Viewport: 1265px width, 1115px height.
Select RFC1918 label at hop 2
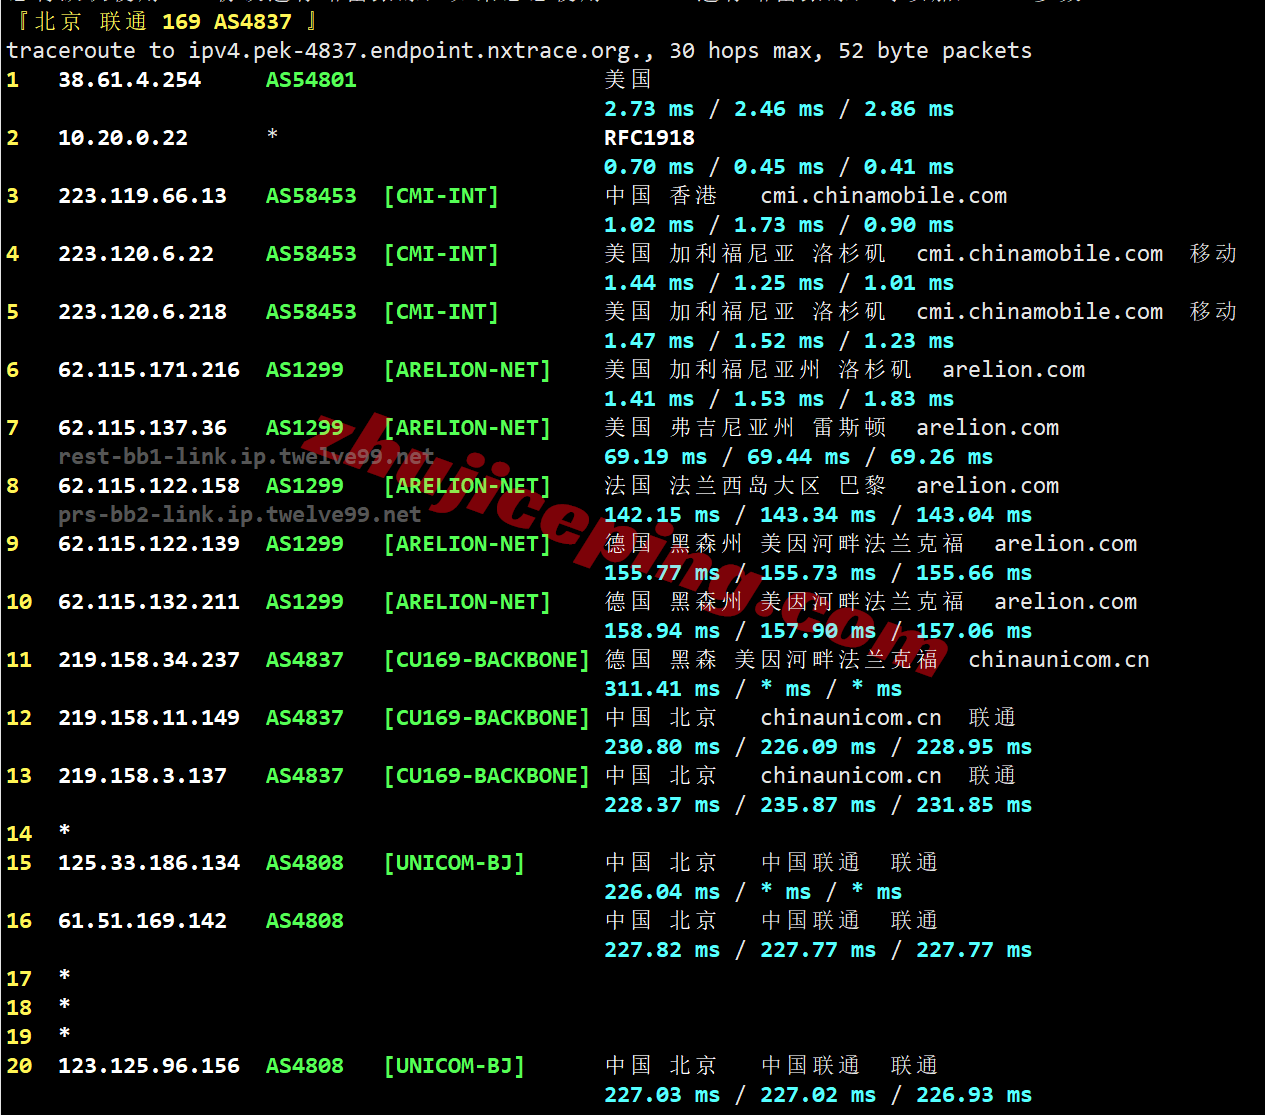click(x=649, y=138)
